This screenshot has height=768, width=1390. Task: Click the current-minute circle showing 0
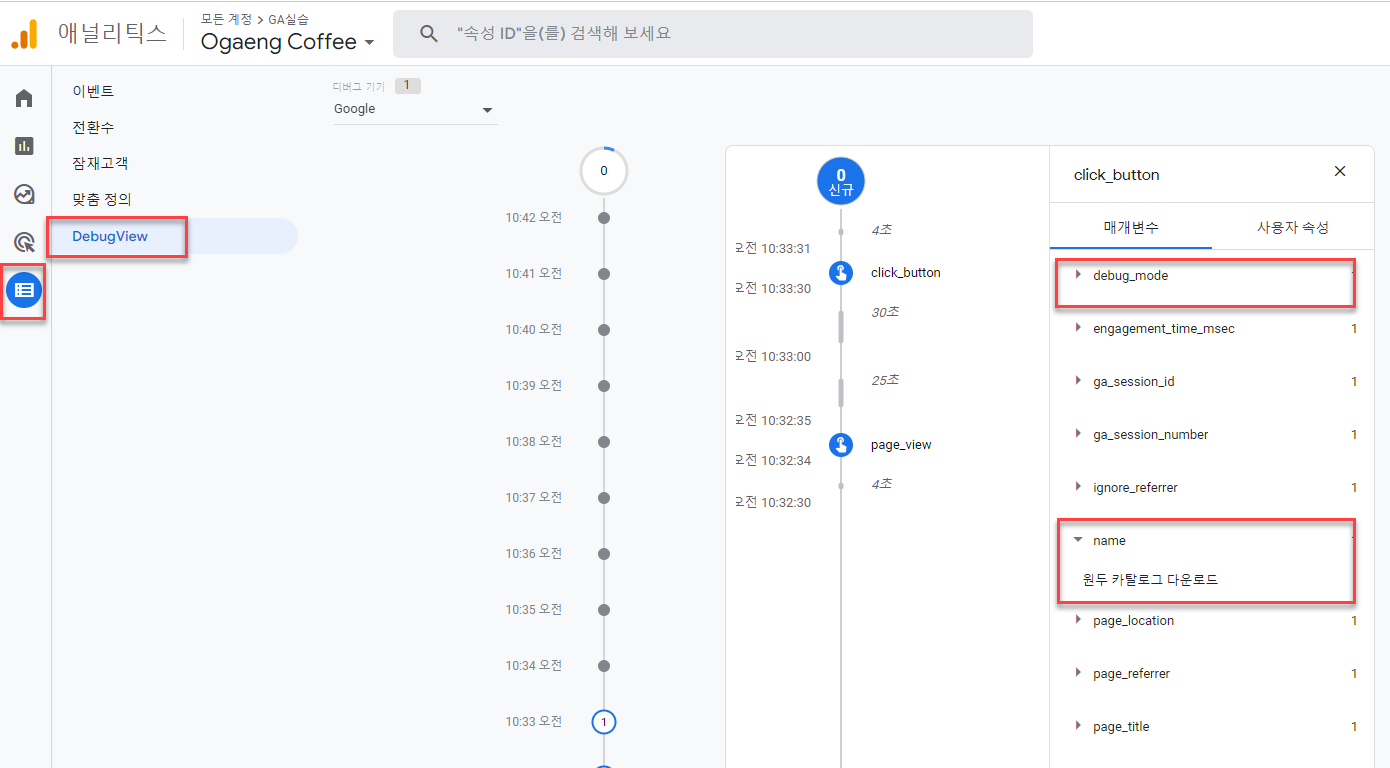(603, 171)
